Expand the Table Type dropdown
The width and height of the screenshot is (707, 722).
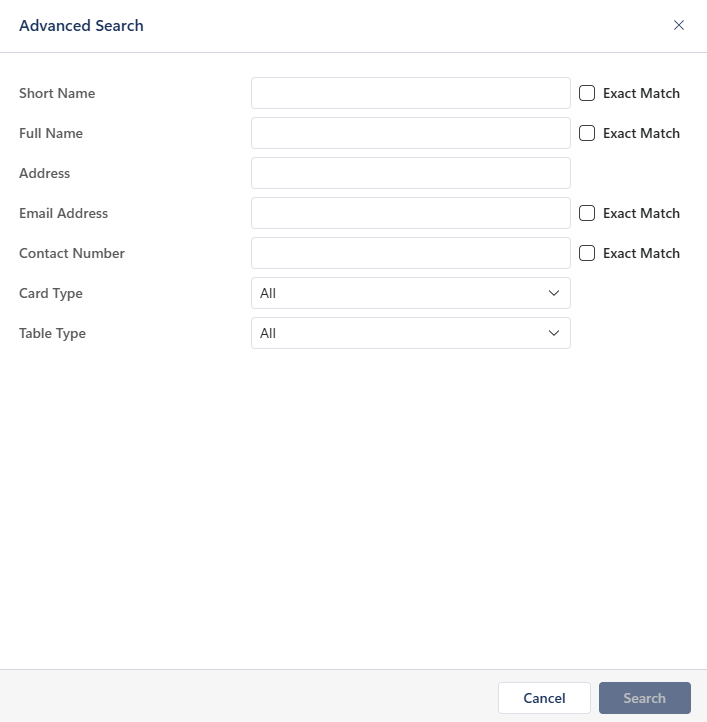[x=410, y=333]
